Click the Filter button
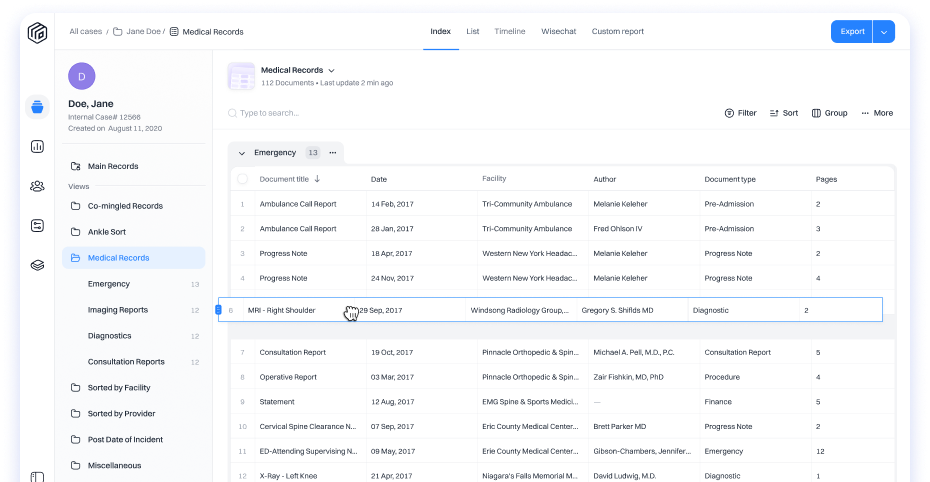Image resolution: width=930 pixels, height=482 pixels. pos(741,113)
